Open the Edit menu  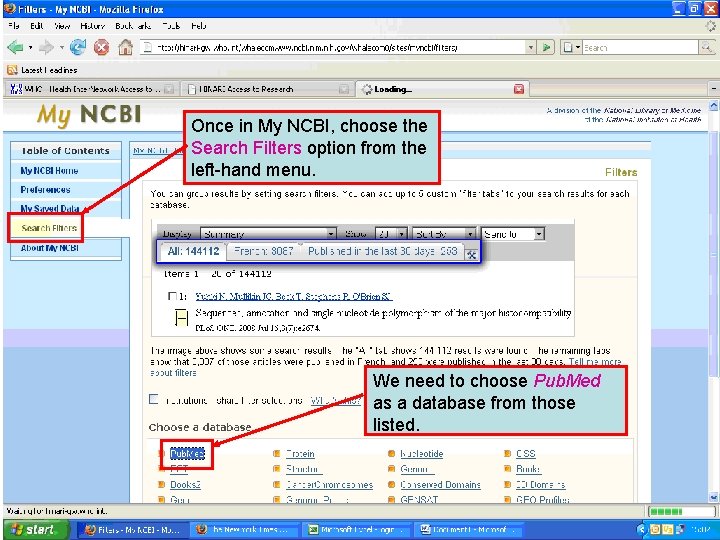(x=37, y=26)
